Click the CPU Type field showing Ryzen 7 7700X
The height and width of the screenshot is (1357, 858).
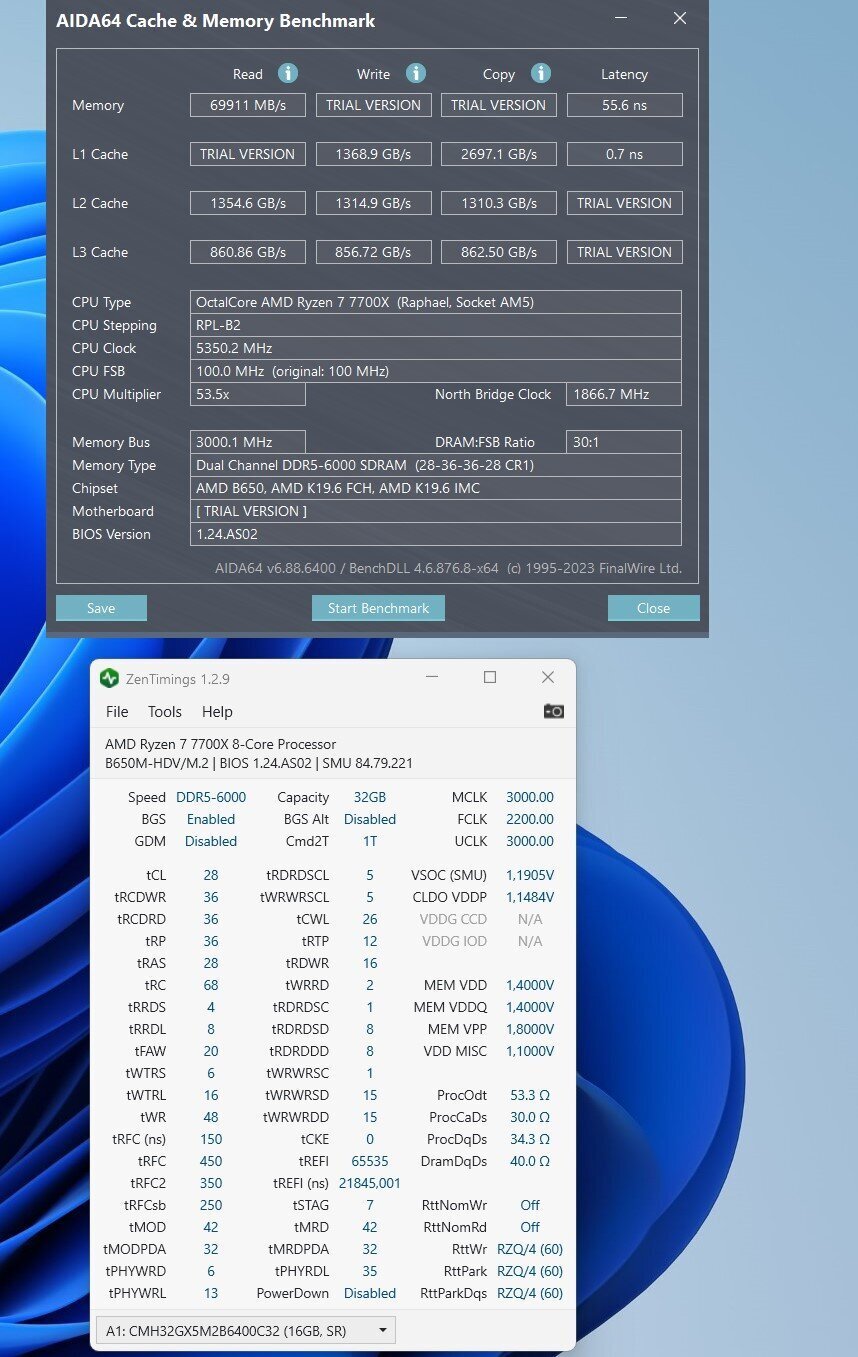click(435, 302)
